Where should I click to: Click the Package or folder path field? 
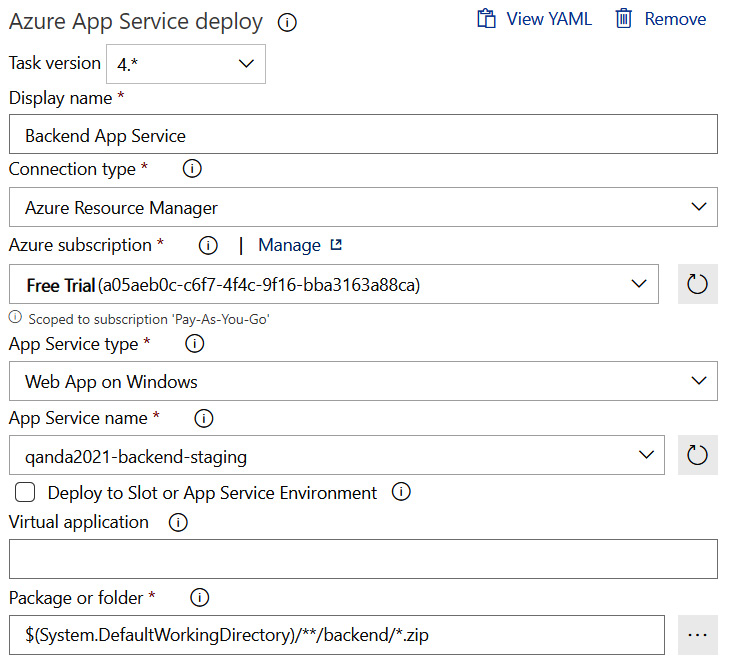coord(337,635)
